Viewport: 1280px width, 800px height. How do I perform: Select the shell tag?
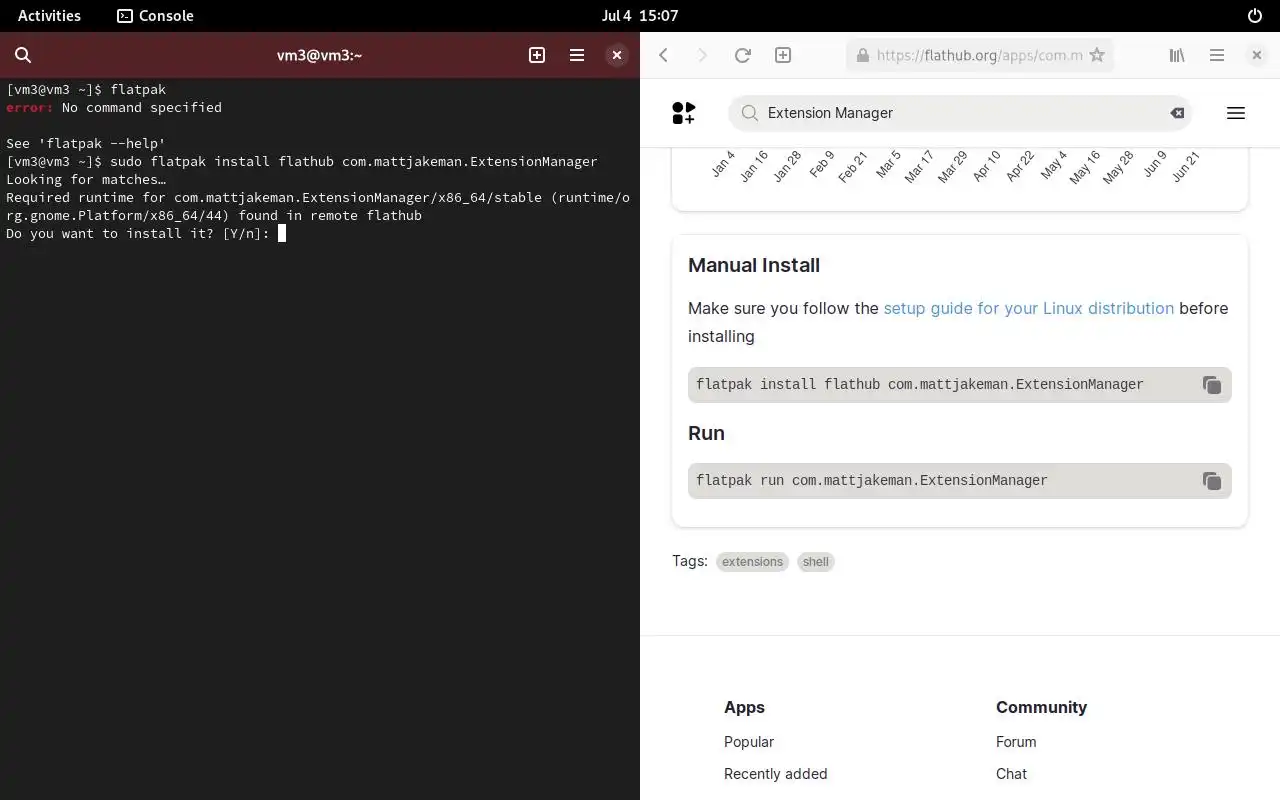point(816,562)
